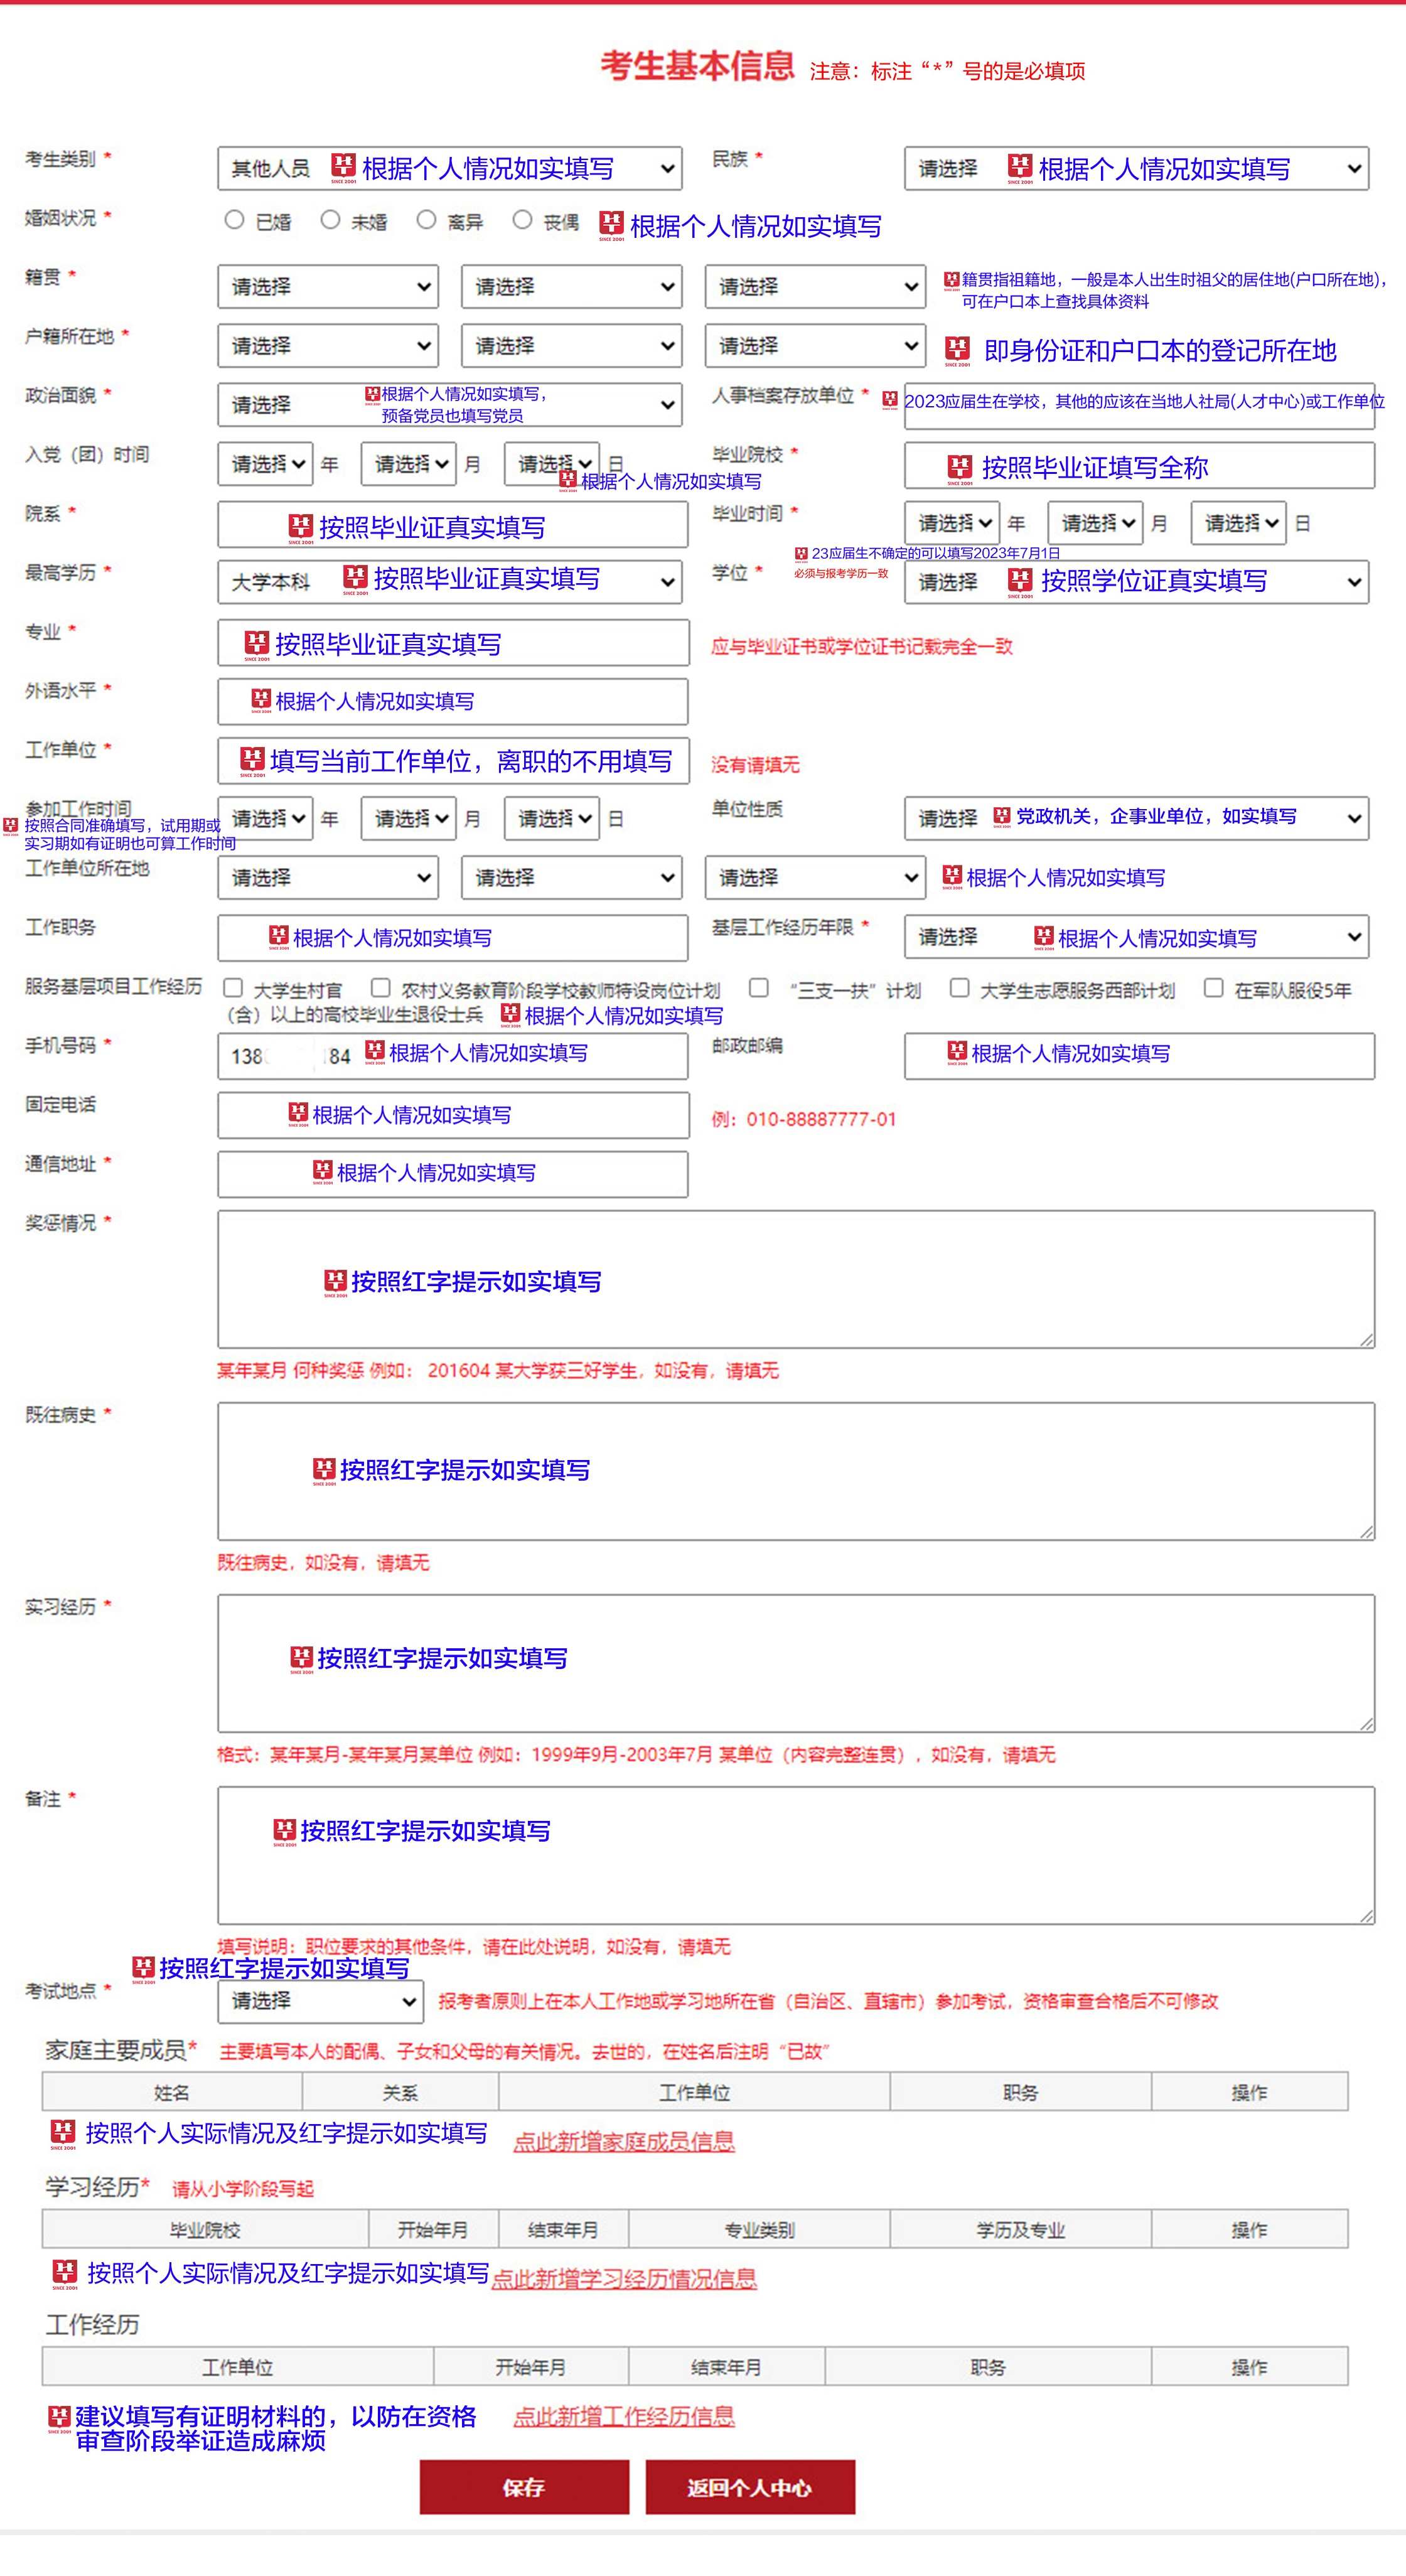This screenshot has width=1406, height=2576.
Task: Click inside the 实习经历 text area
Action: (x=796, y=1663)
